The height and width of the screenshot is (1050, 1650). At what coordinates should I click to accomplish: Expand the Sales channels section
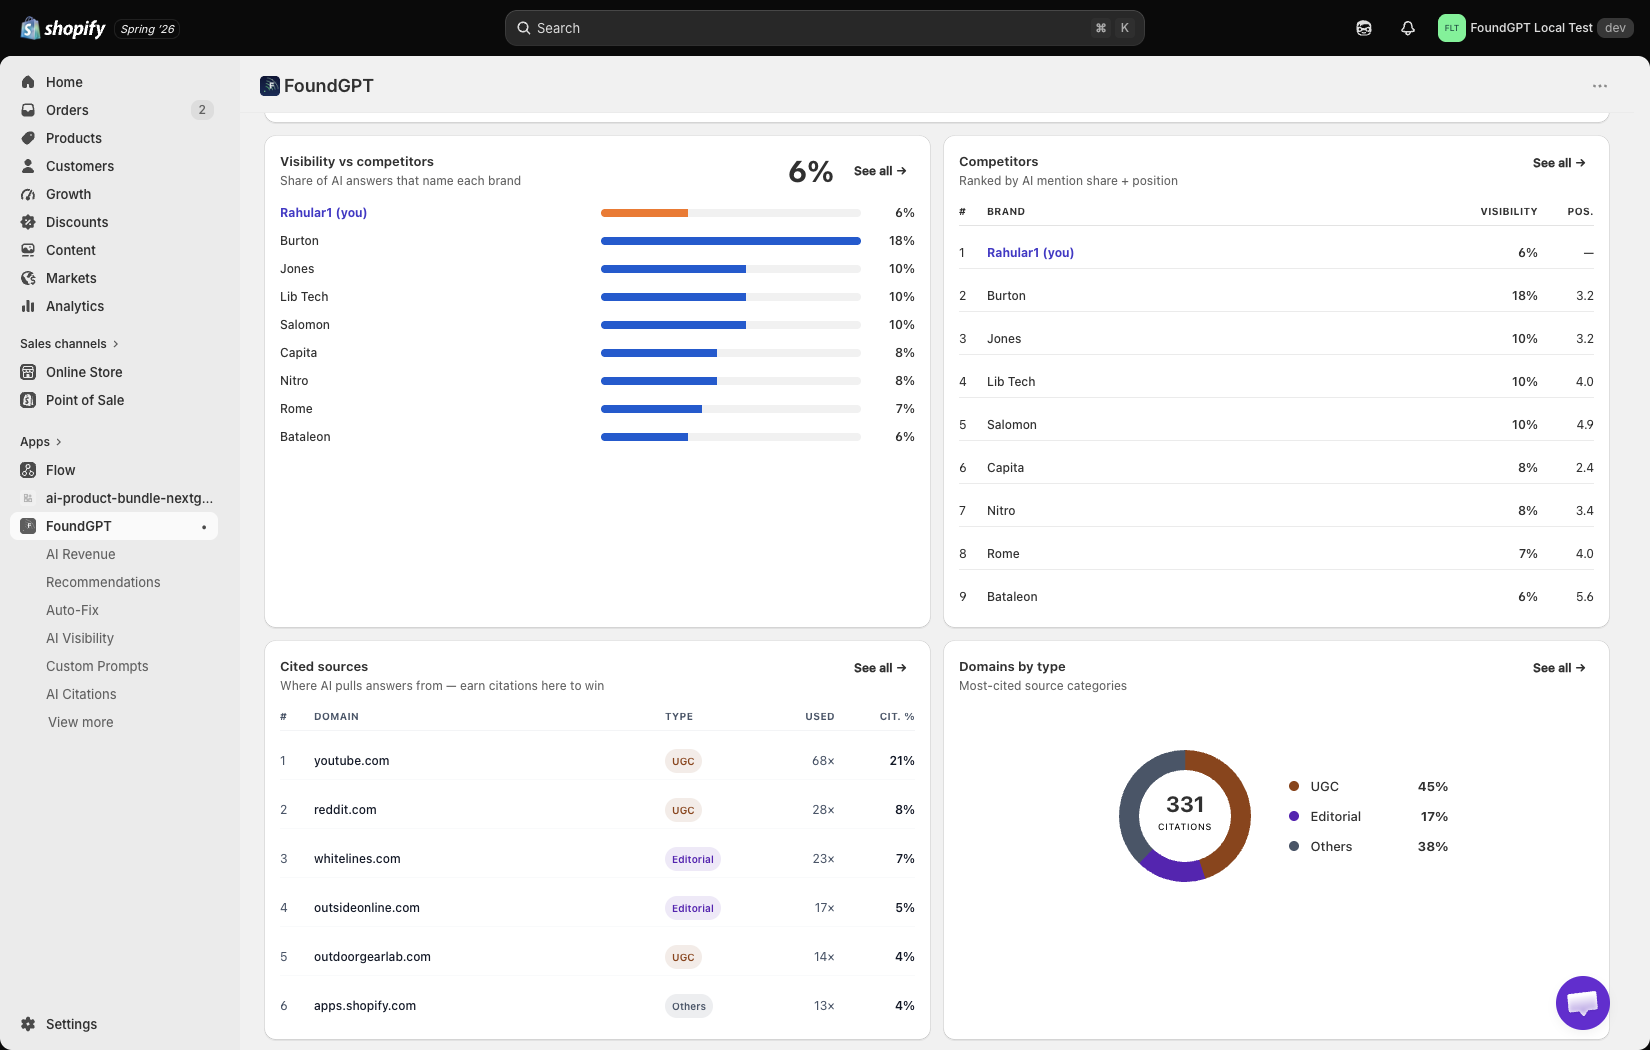point(69,344)
